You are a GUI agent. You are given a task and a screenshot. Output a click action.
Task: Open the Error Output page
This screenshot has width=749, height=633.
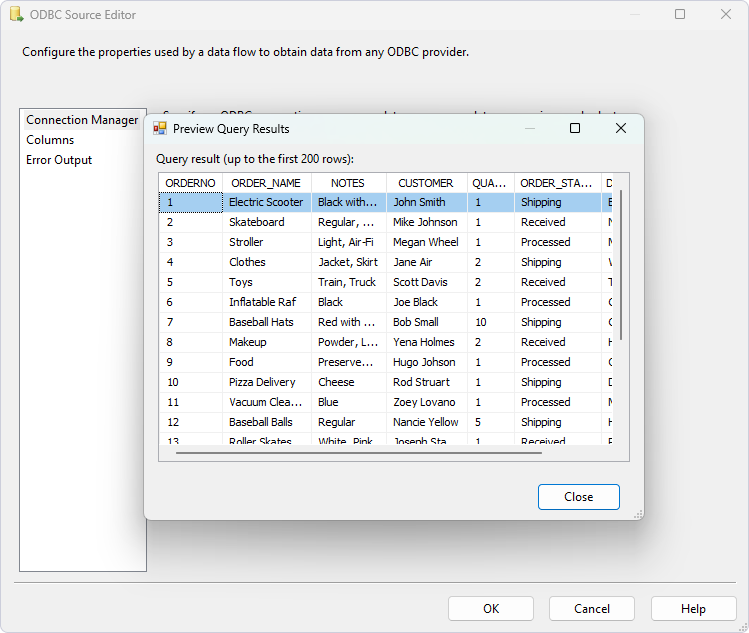tap(59, 160)
